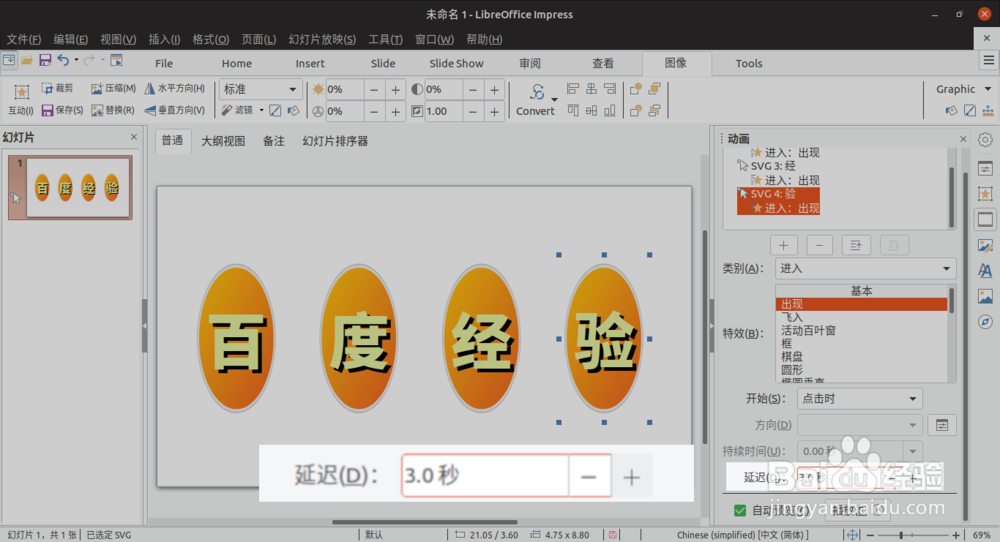The image size is (1000, 542).
Task: Open the 滤镜 filter tool
Action: pyautogui.click(x=237, y=110)
